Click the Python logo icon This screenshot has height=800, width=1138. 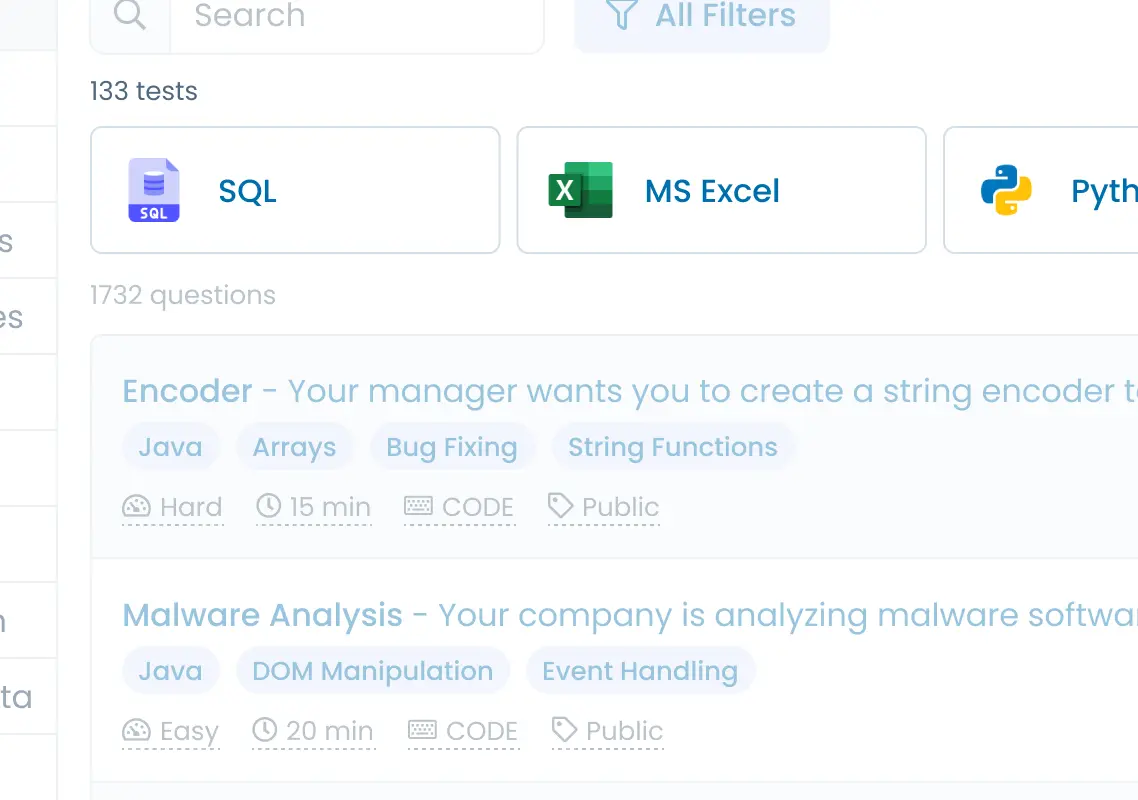pos(1006,190)
